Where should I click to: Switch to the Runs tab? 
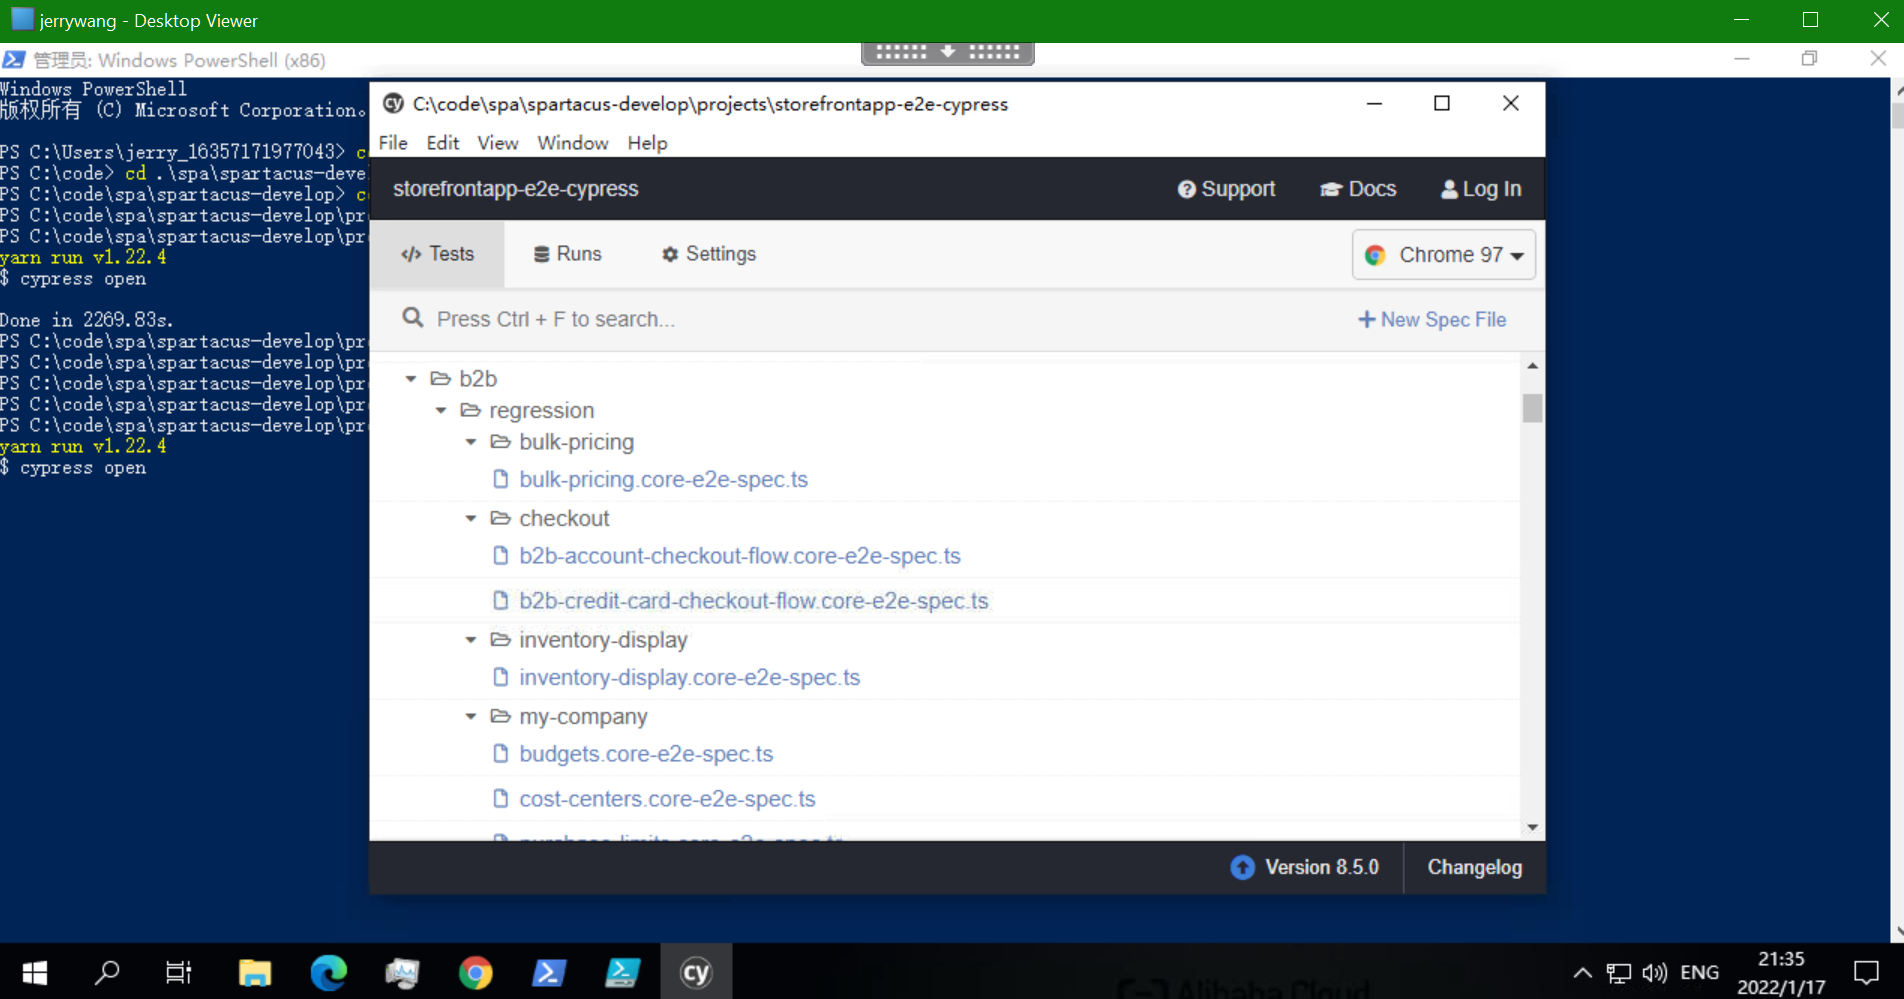(567, 254)
